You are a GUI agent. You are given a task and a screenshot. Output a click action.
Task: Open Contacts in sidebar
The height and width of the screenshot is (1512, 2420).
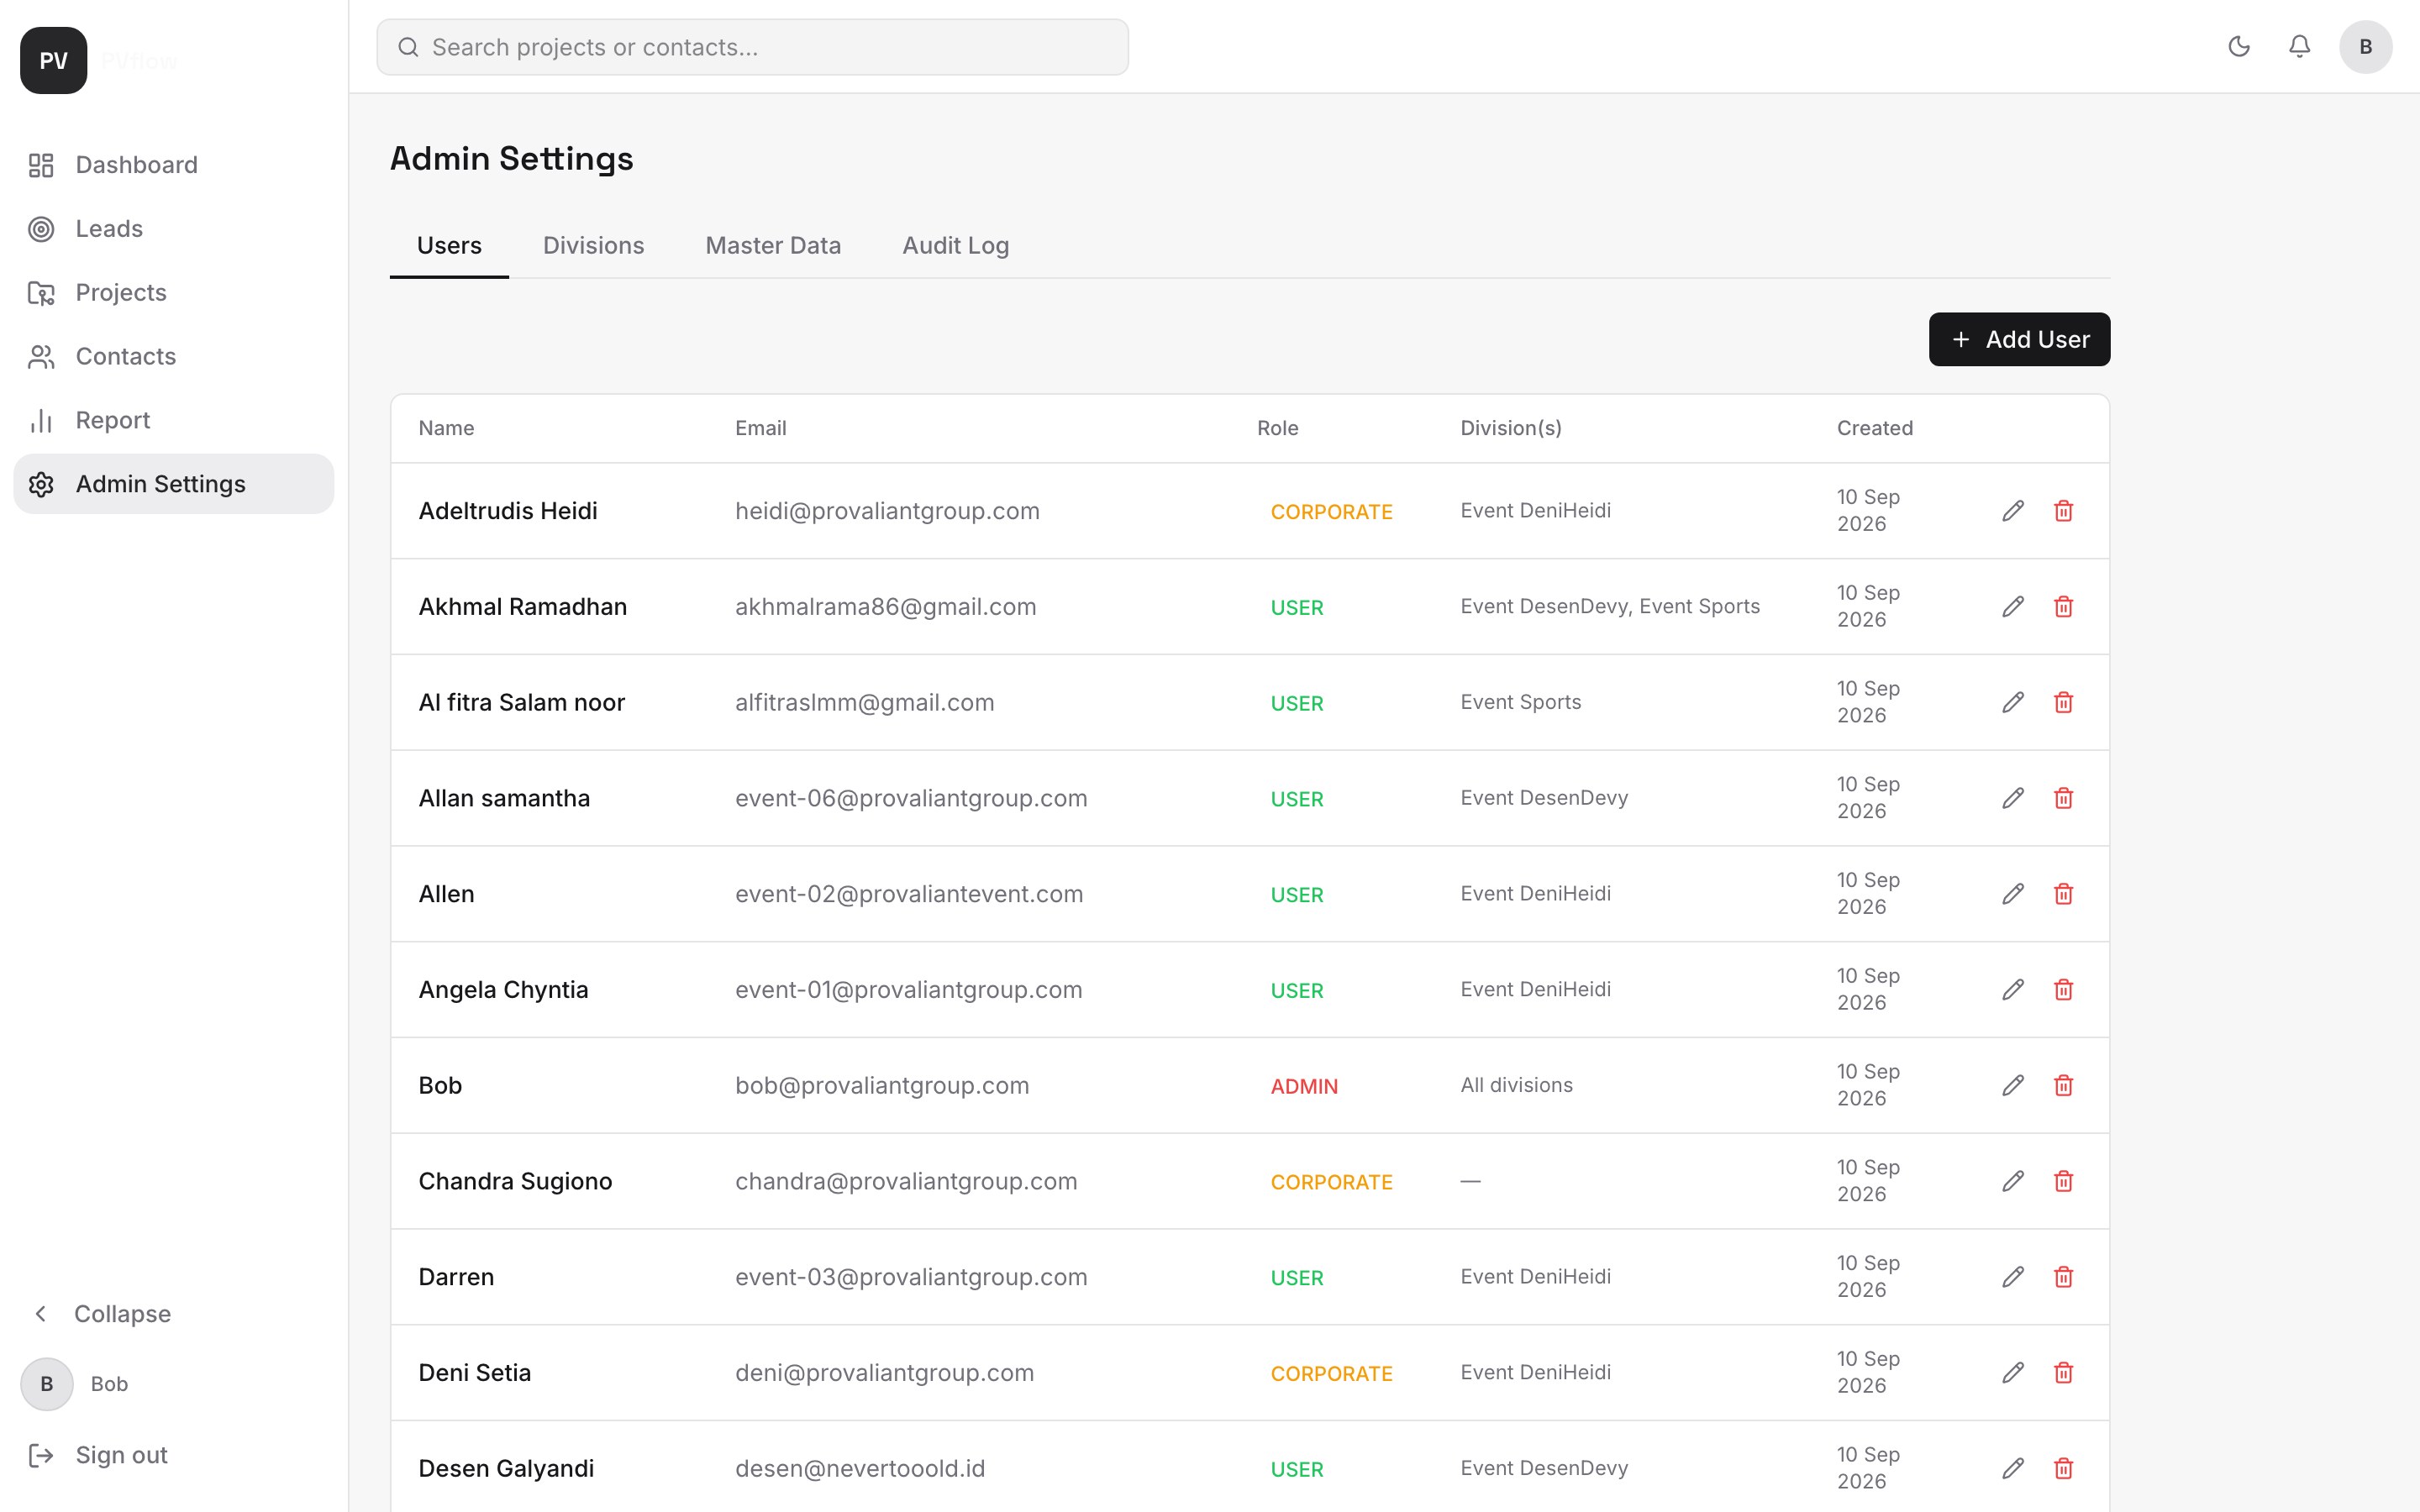click(173, 357)
